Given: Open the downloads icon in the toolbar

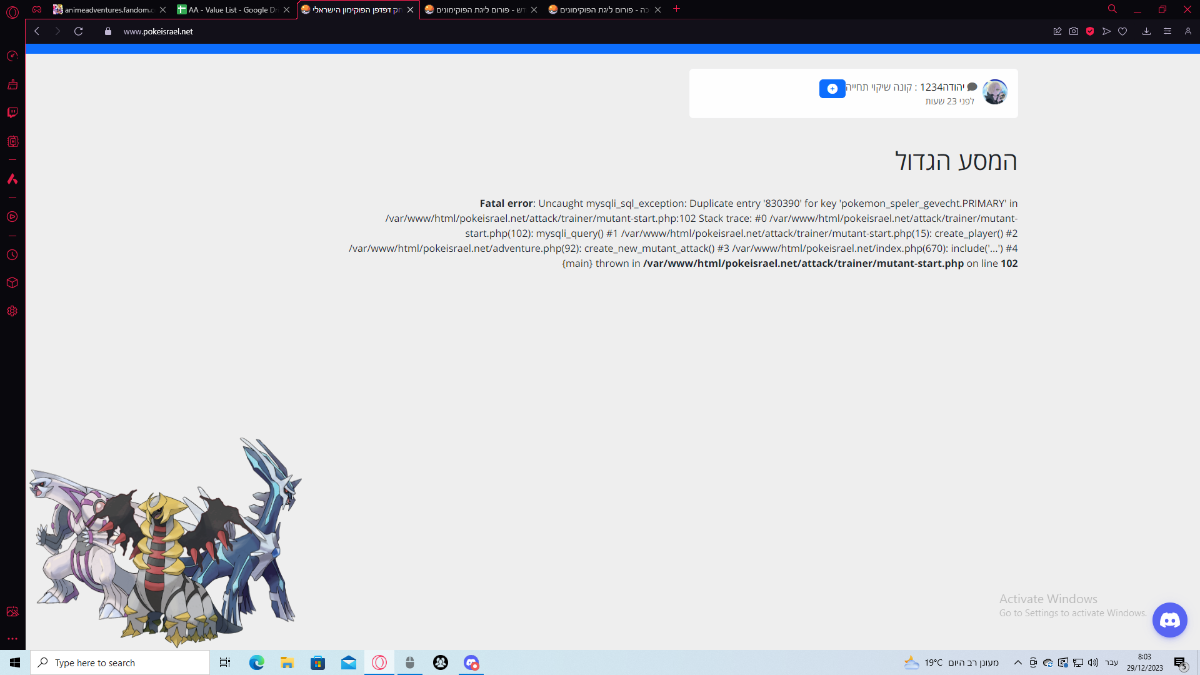Looking at the screenshot, I should pos(1146,31).
